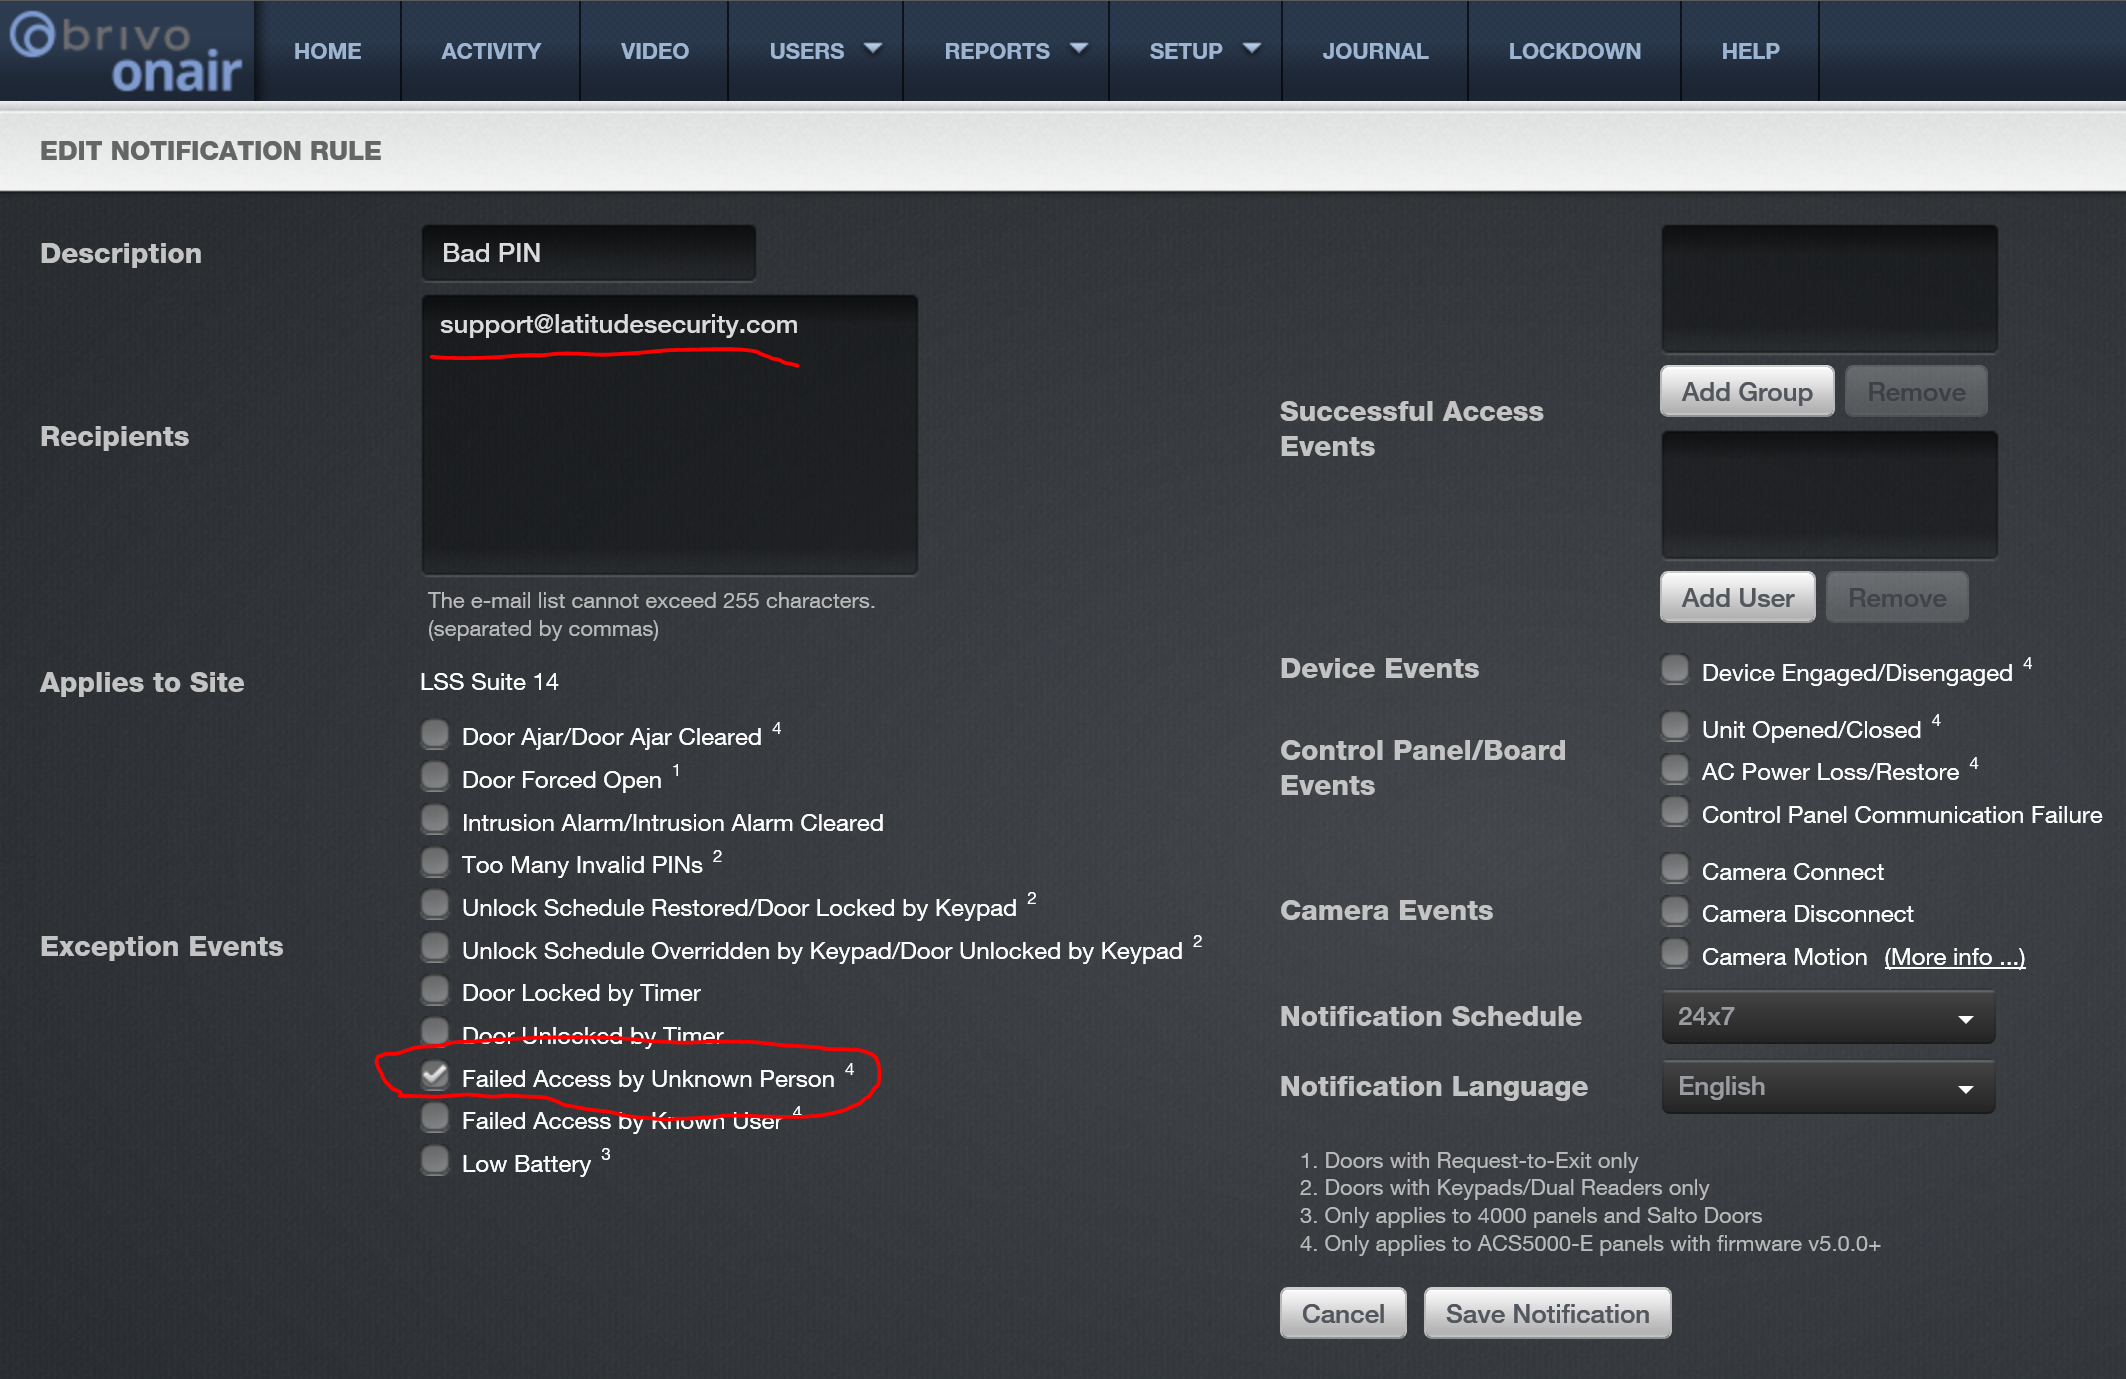Expand the Users menu arrow

[x=873, y=48]
